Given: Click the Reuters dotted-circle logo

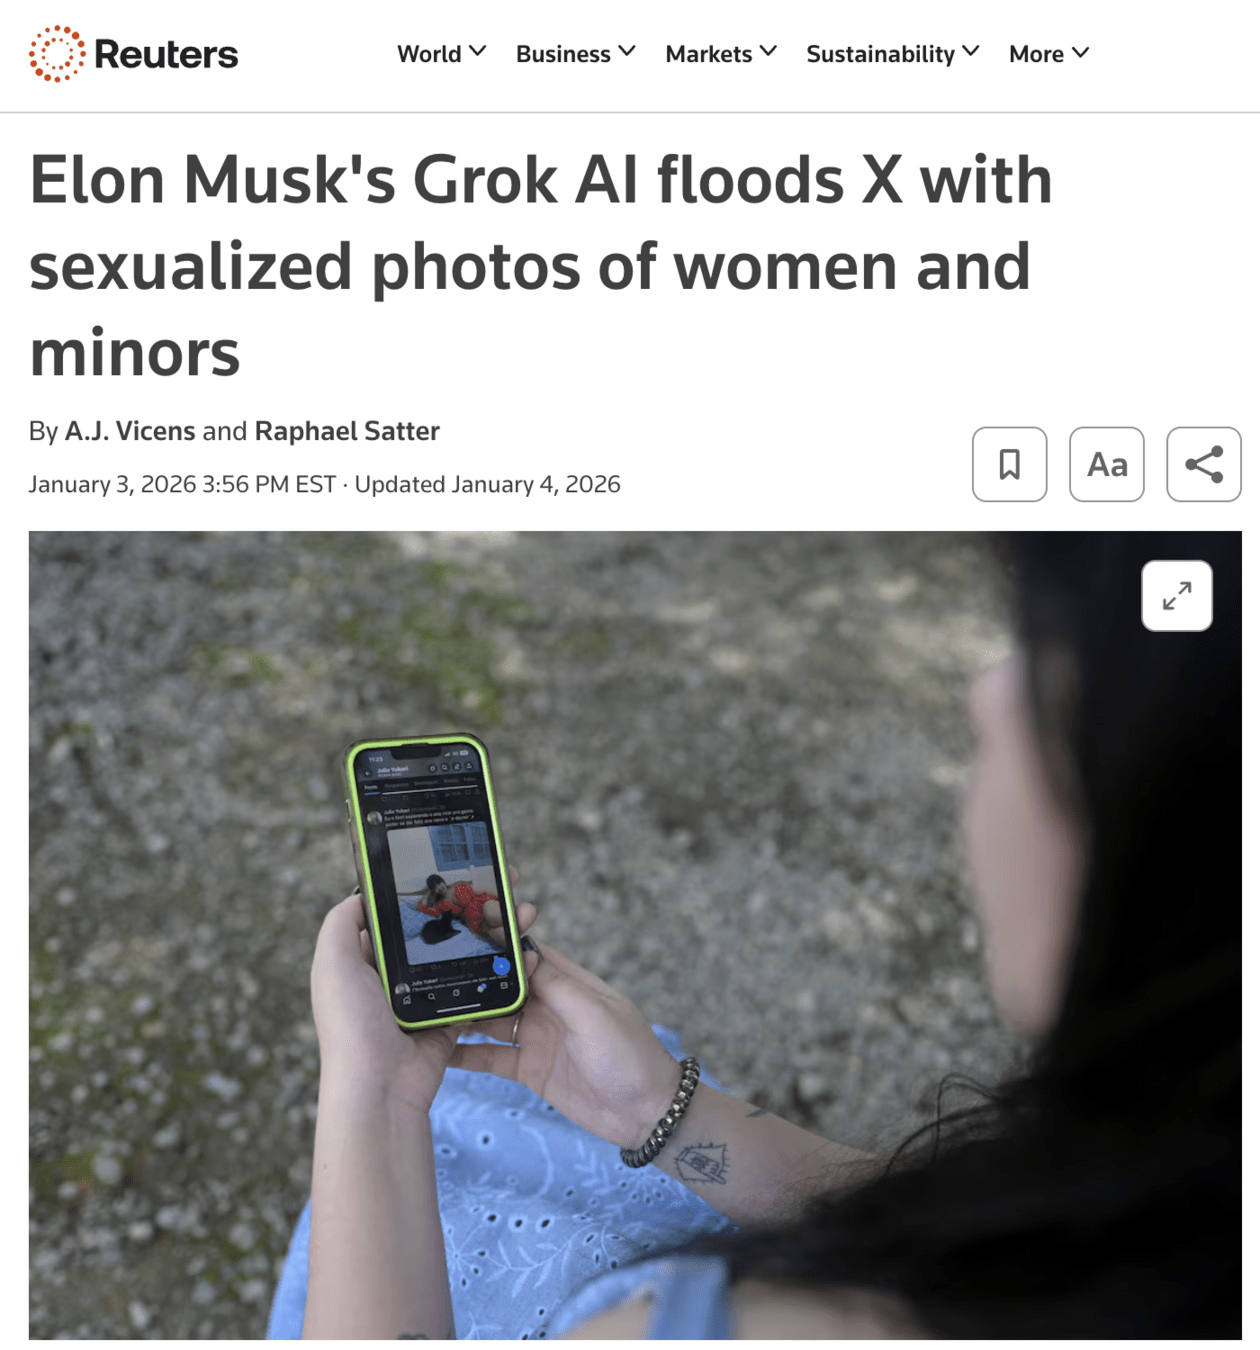Looking at the screenshot, I should pos(57,54).
